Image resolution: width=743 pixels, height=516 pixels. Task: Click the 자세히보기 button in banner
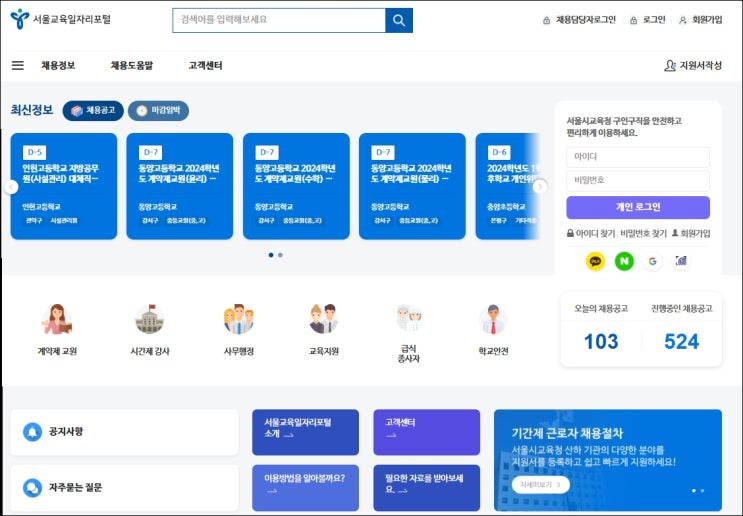[x=541, y=485]
